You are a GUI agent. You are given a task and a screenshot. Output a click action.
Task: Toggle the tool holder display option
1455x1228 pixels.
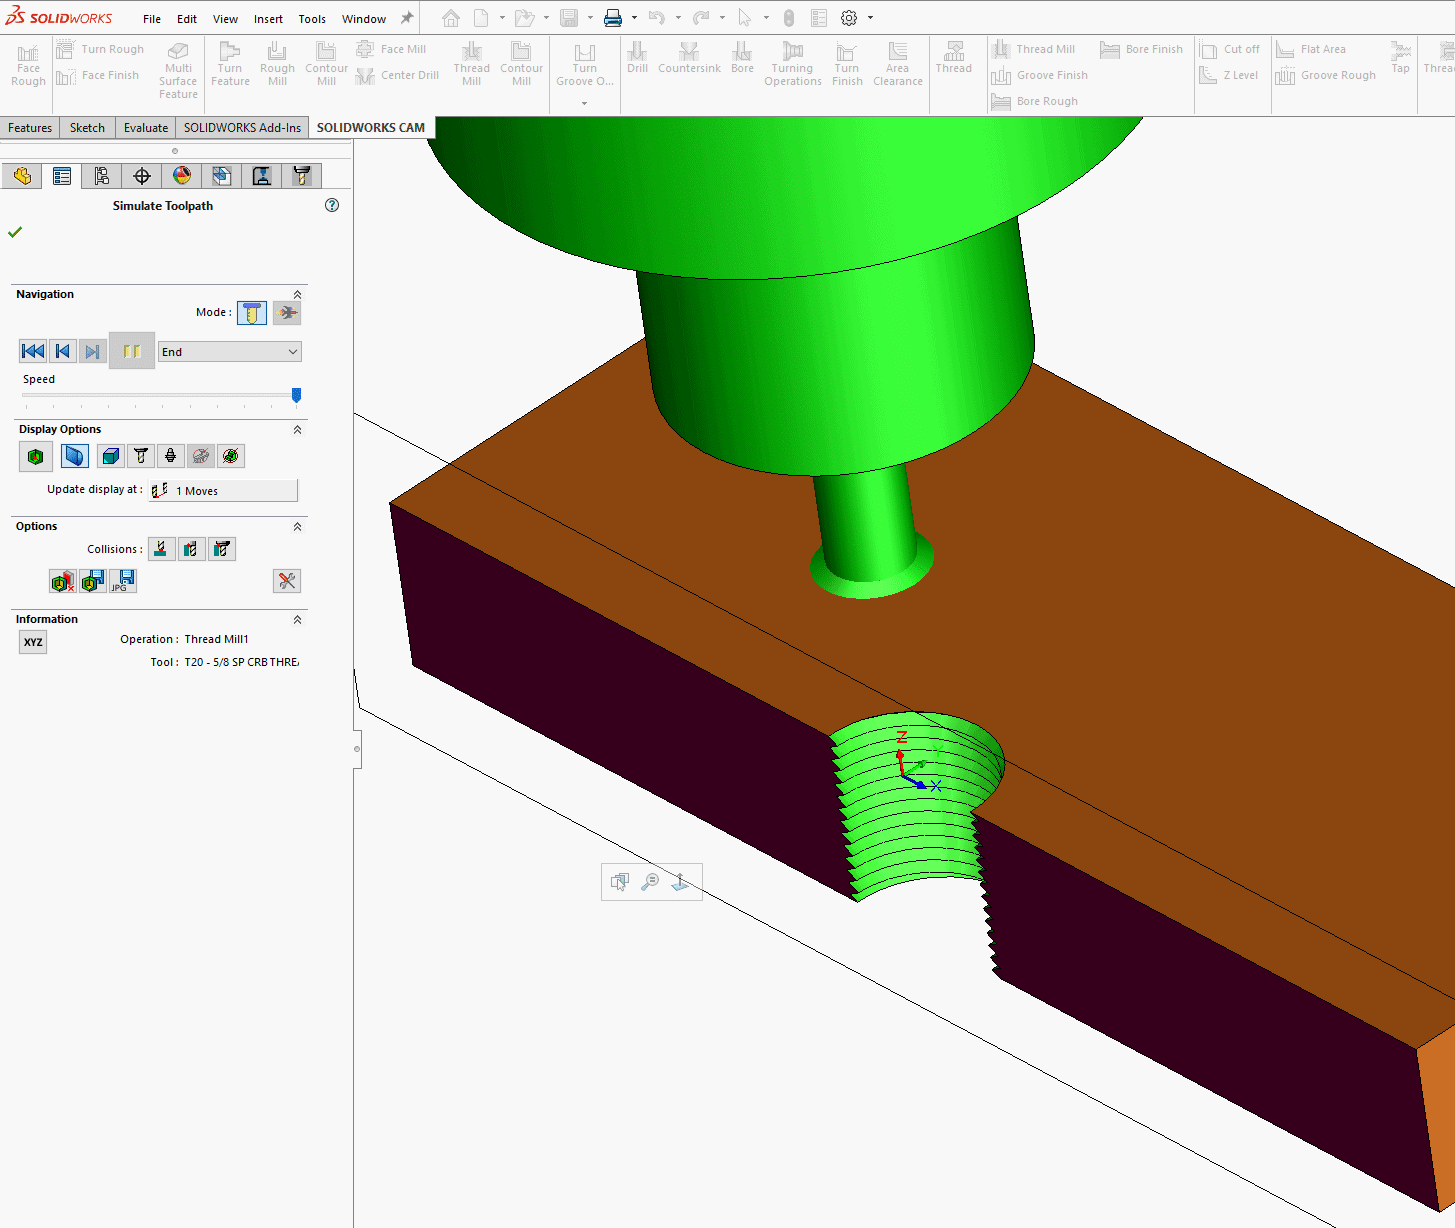click(x=171, y=456)
